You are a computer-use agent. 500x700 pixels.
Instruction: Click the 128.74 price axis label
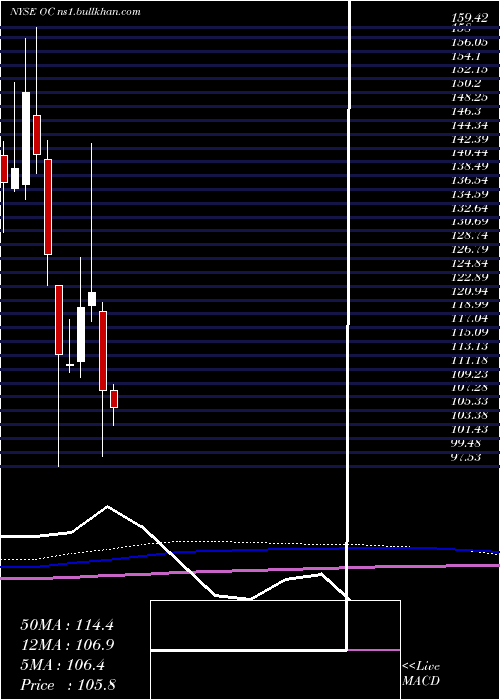[468, 235]
